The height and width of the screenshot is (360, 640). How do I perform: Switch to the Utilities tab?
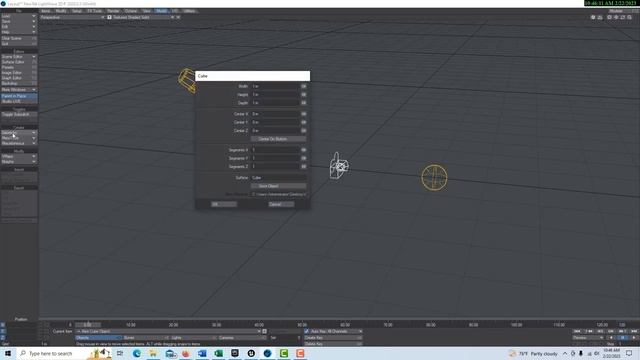coord(189,11)
